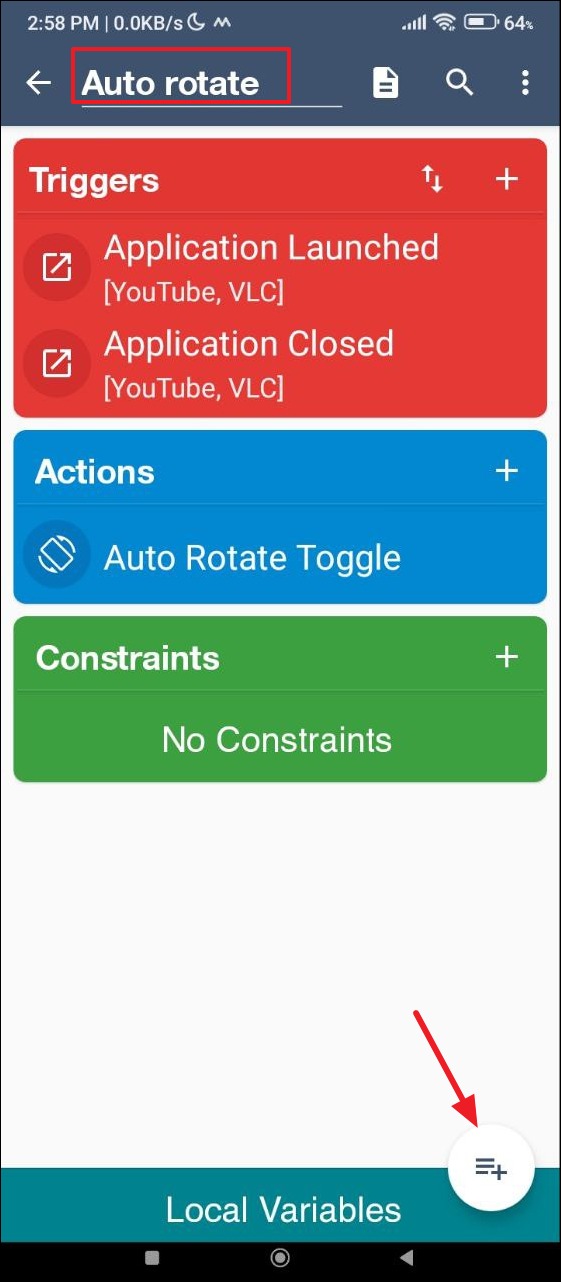Screen dimensions: 561x1282
Task: Add a new constraint with plus
Action: [507, 656]
